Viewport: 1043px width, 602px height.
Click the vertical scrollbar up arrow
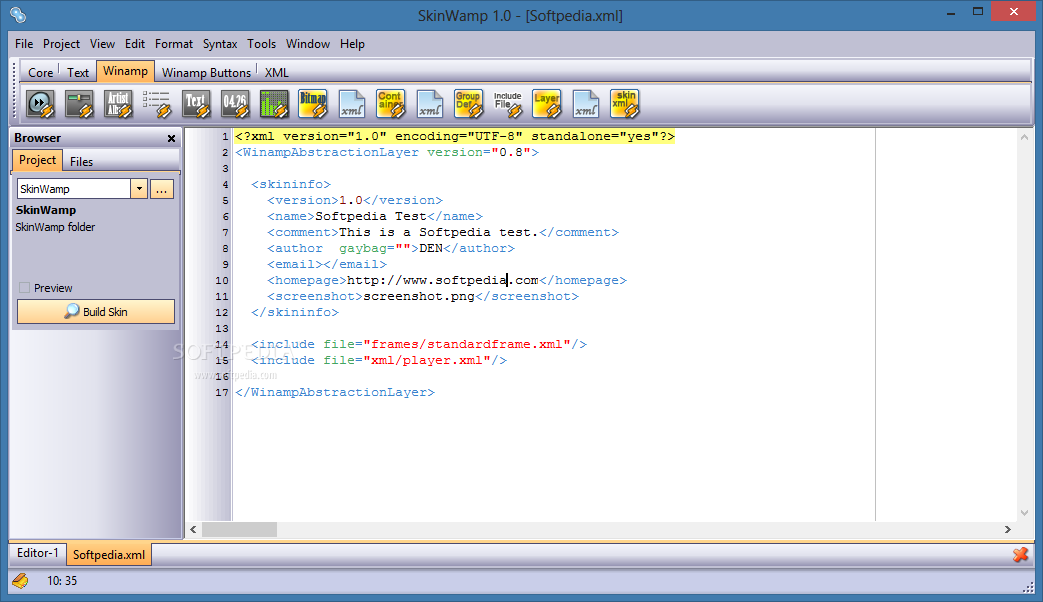point(1024,137)
